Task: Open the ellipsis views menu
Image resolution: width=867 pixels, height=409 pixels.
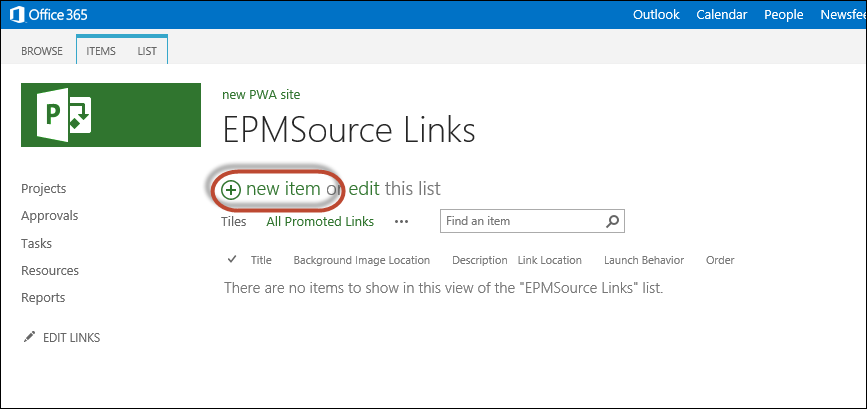Action: coord(401,222)
